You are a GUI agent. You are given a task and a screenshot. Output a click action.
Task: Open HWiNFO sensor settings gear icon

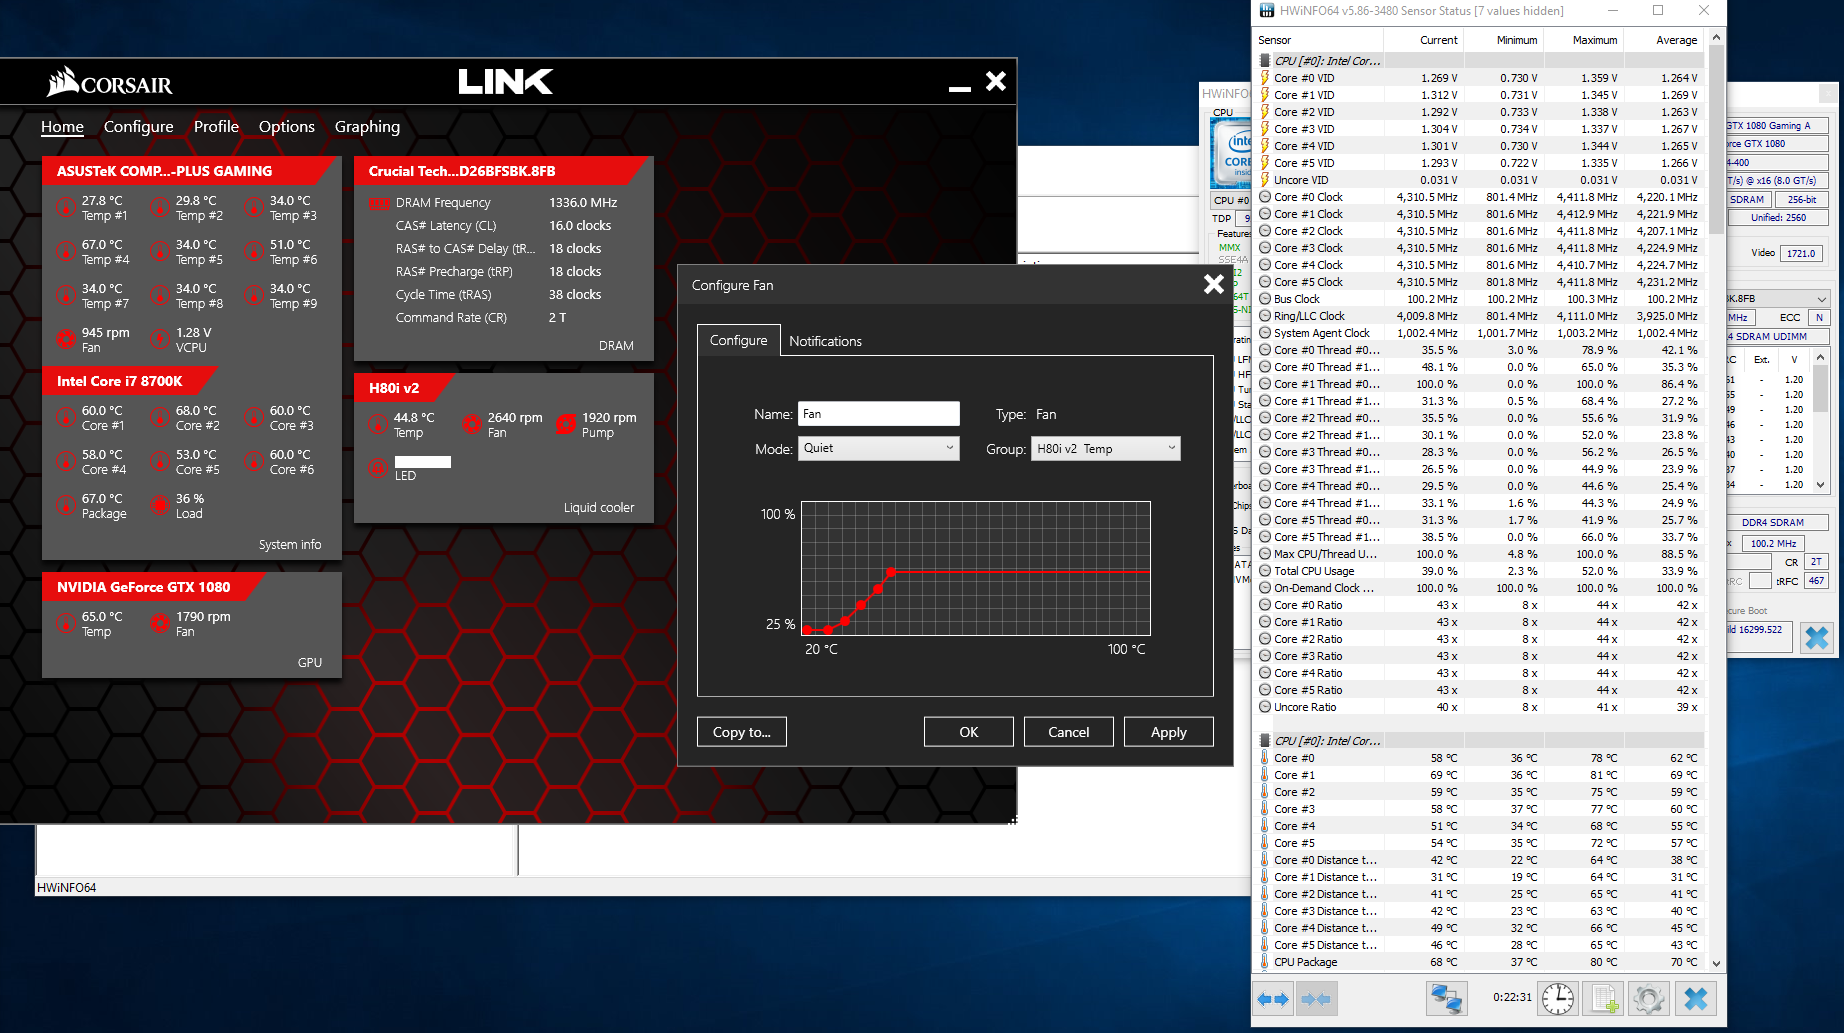coord(1649,998)
